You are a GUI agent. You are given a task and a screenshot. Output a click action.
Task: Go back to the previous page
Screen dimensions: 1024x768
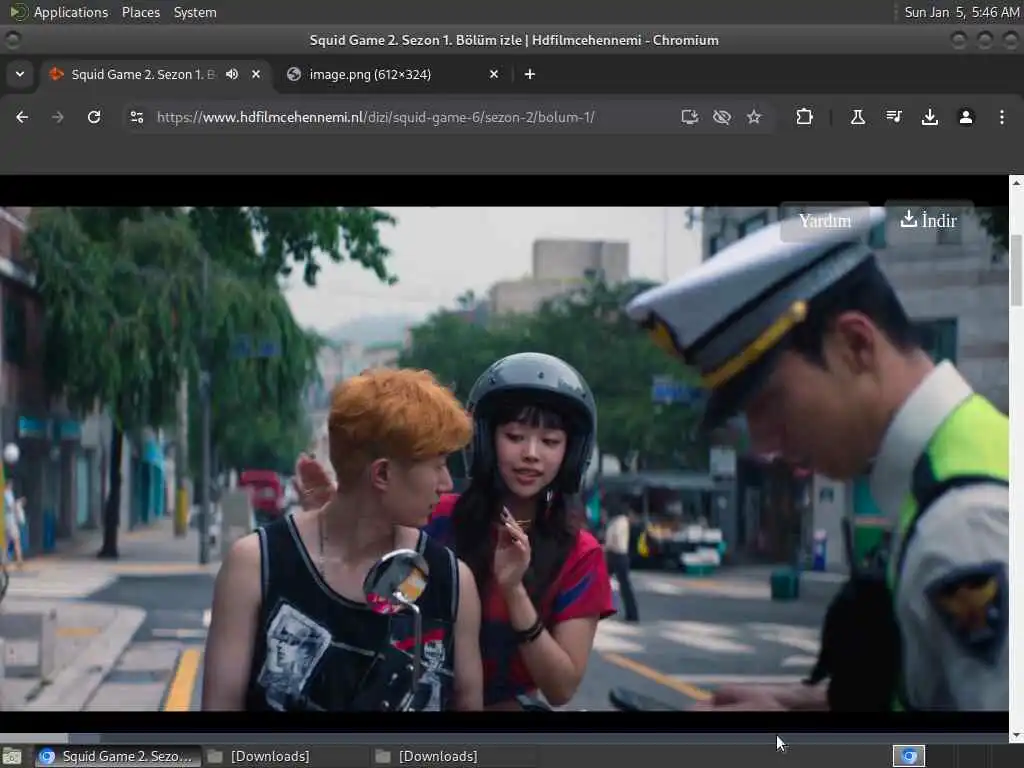tap(22, 117)
